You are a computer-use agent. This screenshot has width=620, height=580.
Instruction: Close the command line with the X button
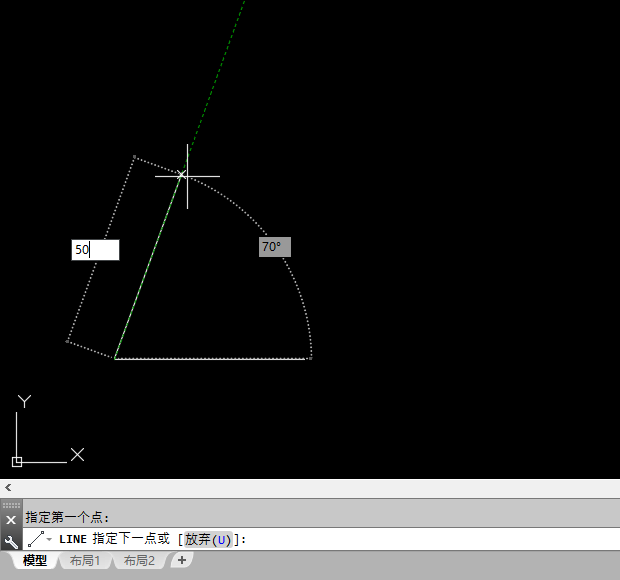pyautogui.click(x=11, y=520)
